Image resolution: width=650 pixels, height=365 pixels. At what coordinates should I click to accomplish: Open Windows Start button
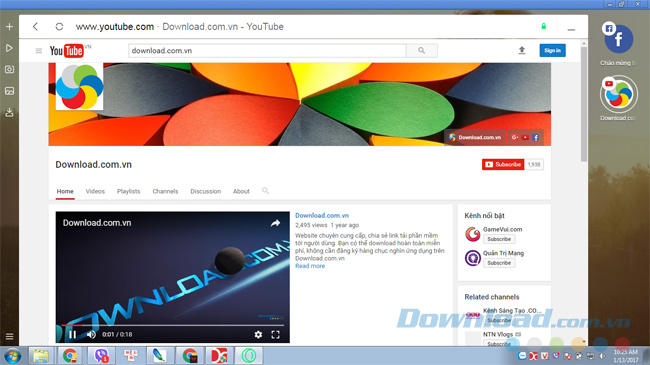coord(12,356)
